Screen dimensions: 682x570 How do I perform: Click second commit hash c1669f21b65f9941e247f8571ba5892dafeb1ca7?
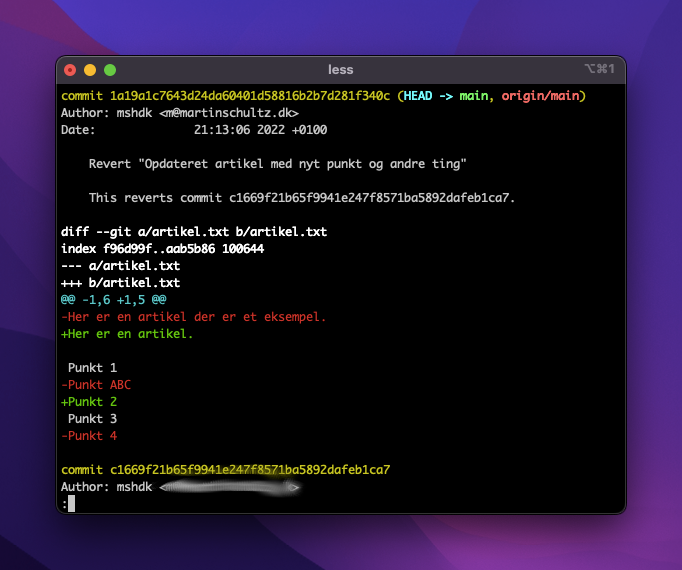[250, 470]
